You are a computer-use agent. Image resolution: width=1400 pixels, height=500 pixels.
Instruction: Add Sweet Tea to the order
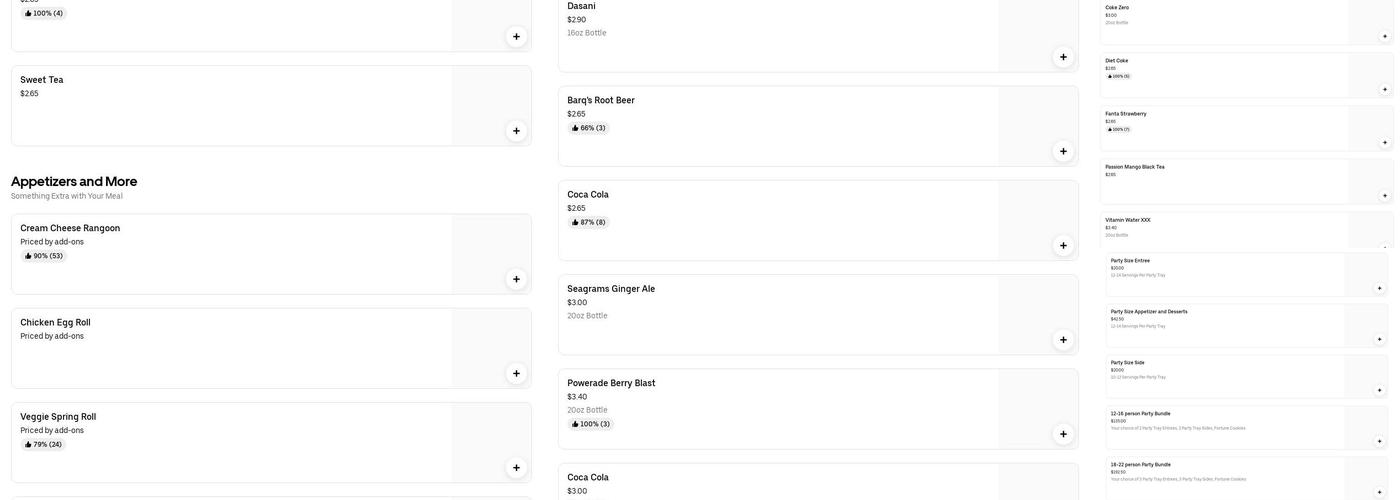coord(516,131)
